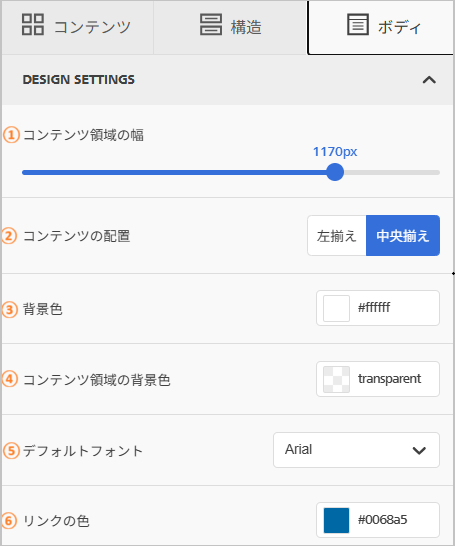Image resolution: width=455 pixels, height=546 pixels.
Task: Select 左揃え alignment option
Action: pyautogui.click(x=337, y=236)
